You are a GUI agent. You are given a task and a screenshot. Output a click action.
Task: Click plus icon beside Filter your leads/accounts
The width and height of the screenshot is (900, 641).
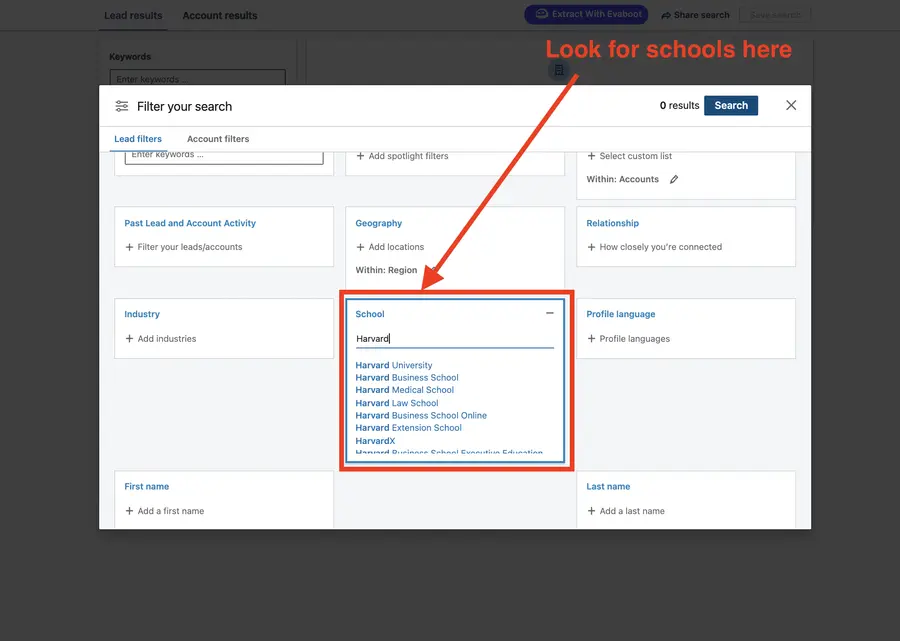pyautogui.click(x=129, y=247)
